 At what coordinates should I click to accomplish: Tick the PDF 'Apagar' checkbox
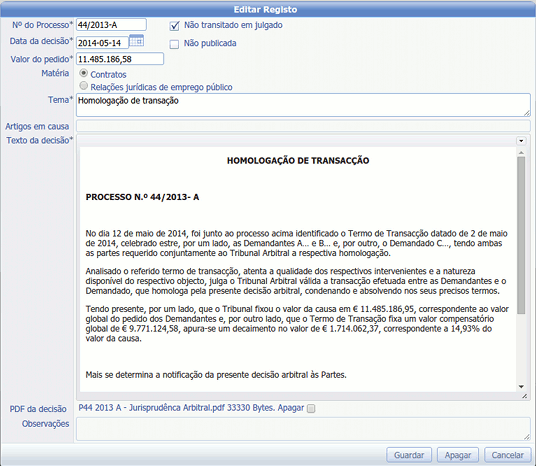(311, 408)
